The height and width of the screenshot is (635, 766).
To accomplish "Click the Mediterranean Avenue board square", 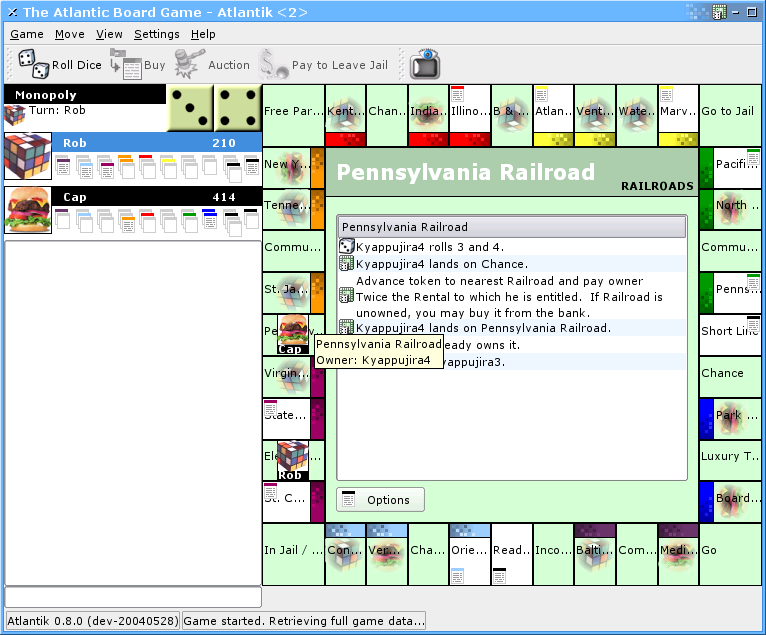I will click(678, 554).
